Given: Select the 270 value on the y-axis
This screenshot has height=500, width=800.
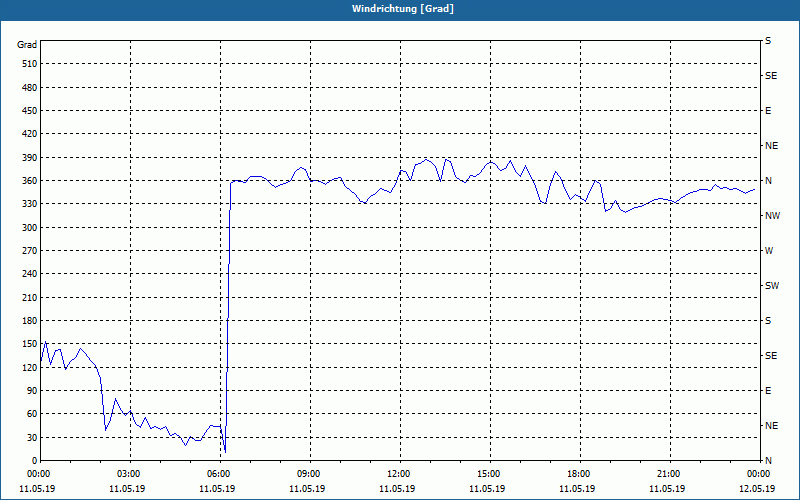Looking at the screenshot, I should point(30,251).
